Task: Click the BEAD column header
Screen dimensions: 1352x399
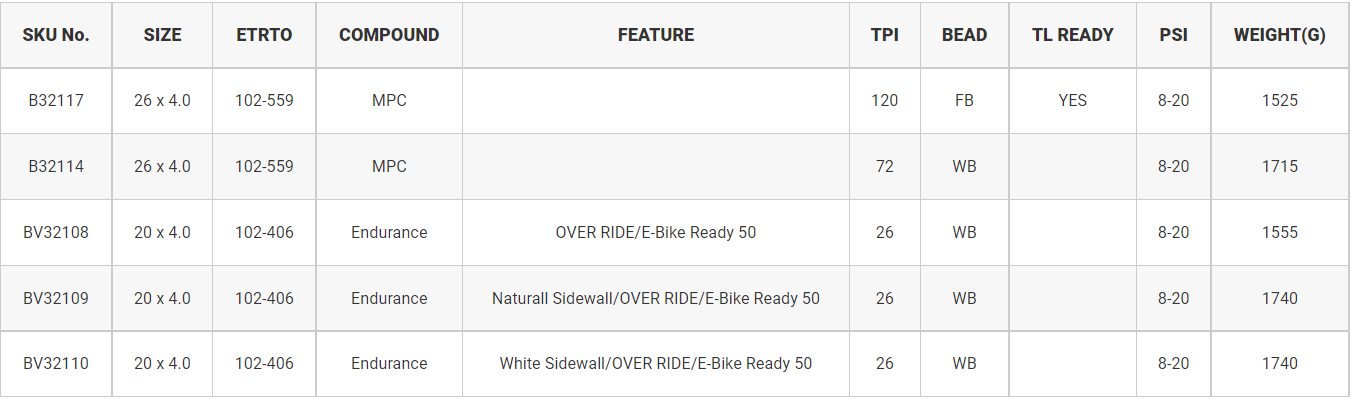Action: click(x=964, y=35)
